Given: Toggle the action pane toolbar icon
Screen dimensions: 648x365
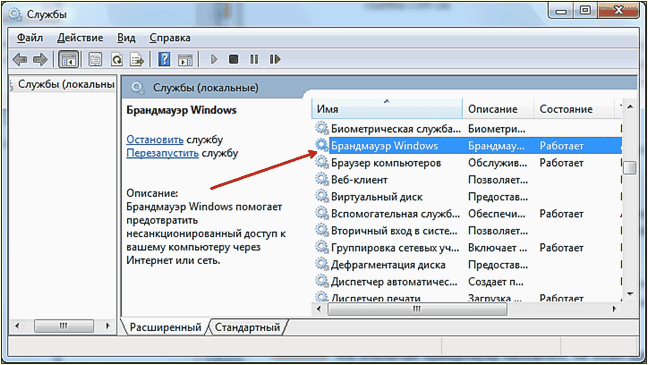Looking at the screenshot, I should [x=185, y=60].
